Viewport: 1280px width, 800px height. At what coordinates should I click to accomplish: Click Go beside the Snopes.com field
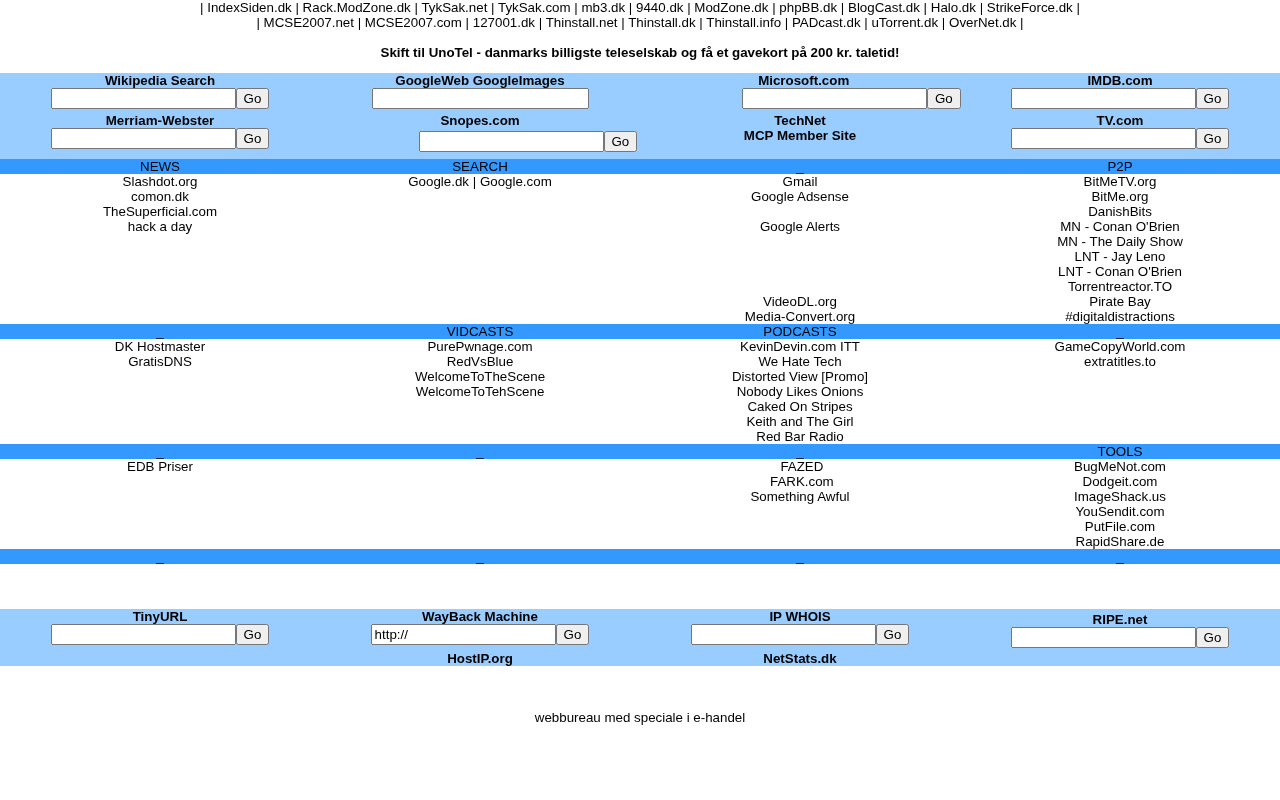click(620, 142)
